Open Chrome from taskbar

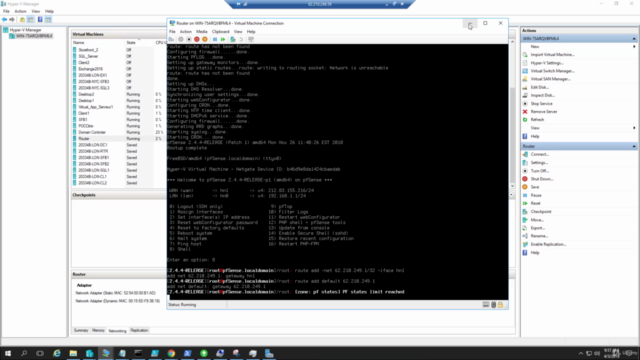[x=171, y=353]
